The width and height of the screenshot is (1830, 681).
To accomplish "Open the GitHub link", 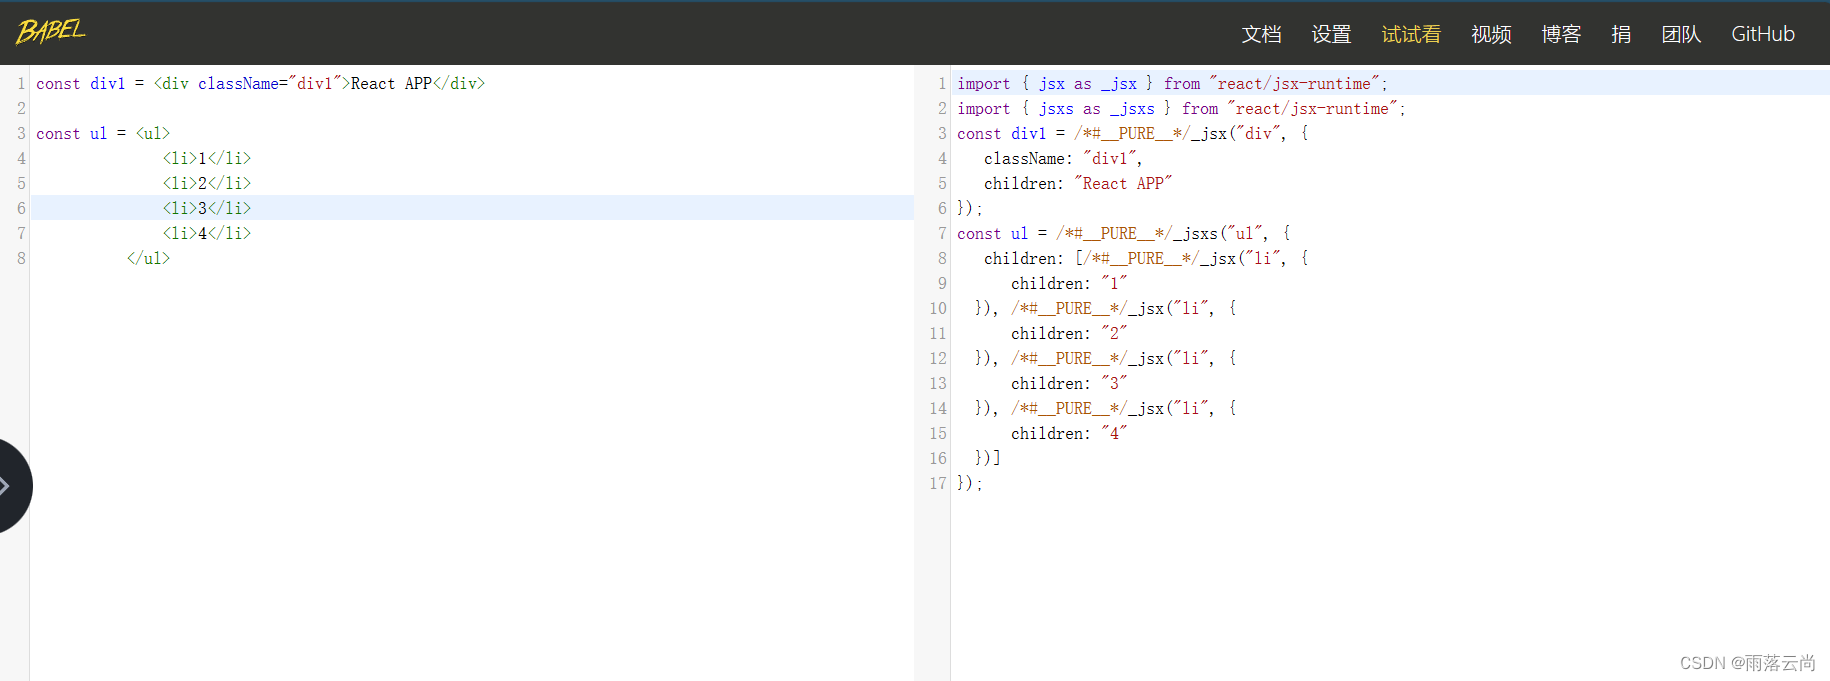I will pyautogui.click(x=1763, y=34).
